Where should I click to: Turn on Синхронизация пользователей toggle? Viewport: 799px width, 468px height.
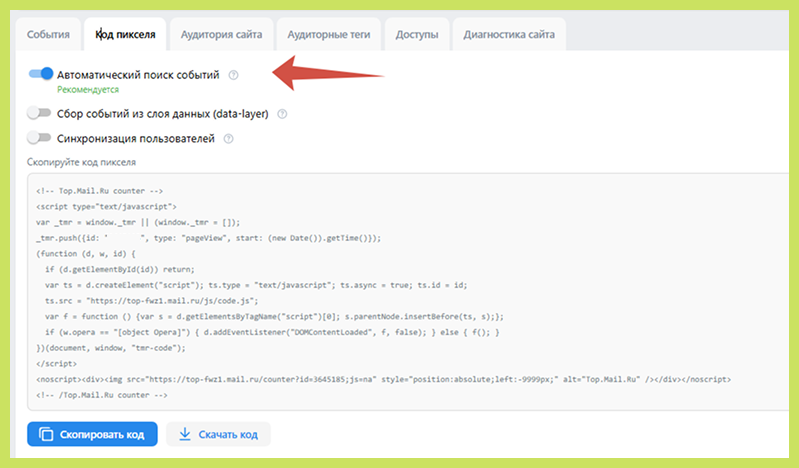coord(39,138)
